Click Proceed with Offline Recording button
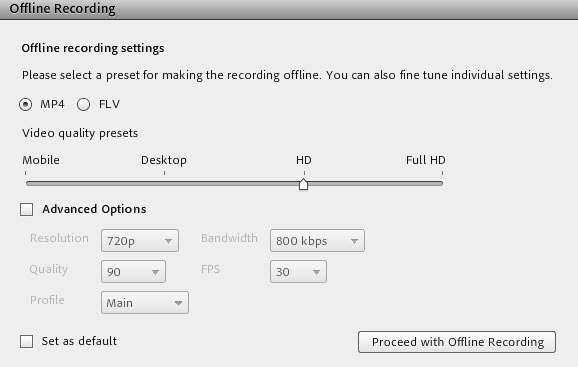Screen dimensions: 578x367 (x=457, y=342)
